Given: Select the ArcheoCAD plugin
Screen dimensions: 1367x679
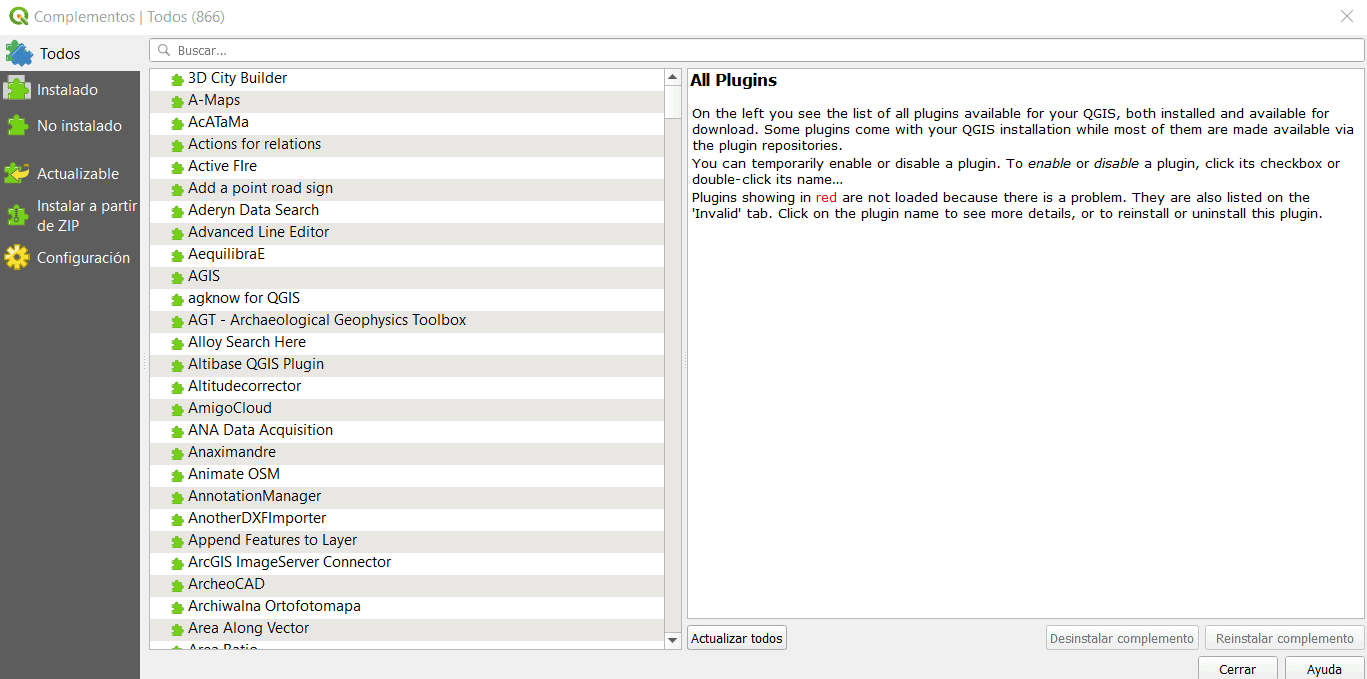Looking at the screenshot, I should [407, 584].
